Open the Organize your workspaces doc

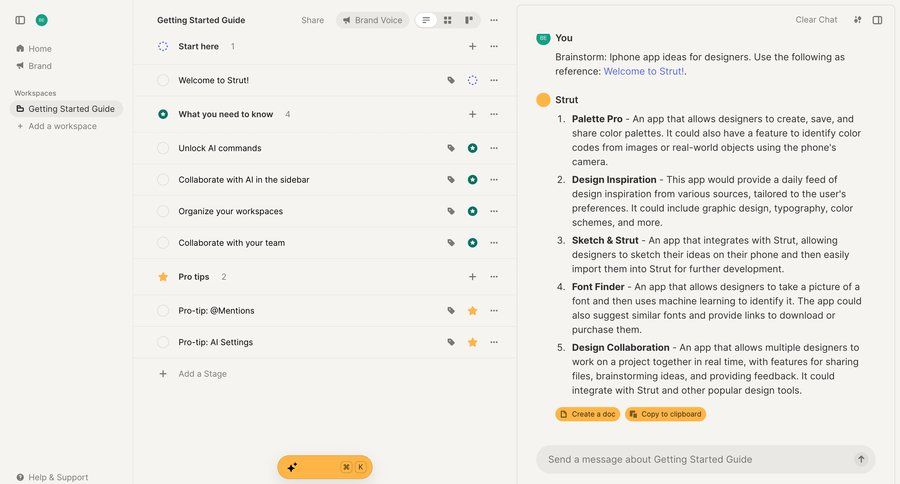pos(230,211)
